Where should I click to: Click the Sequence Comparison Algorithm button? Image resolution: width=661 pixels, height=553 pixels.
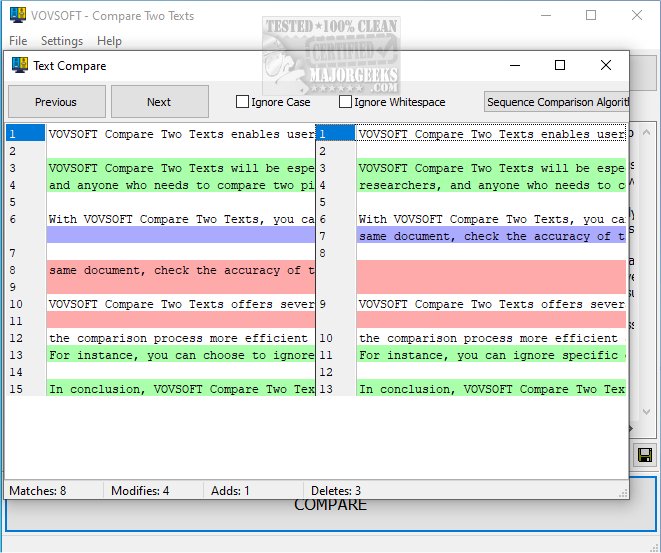(556, 102)
